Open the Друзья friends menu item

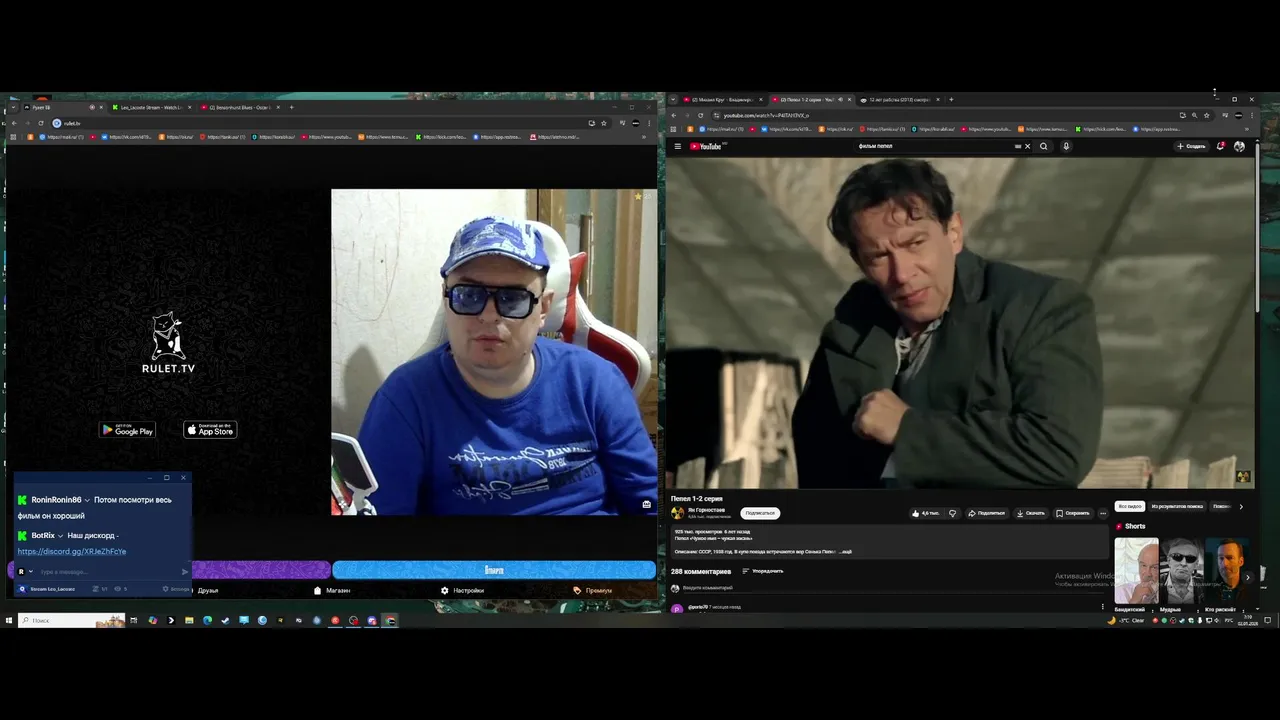click(208, 590)
